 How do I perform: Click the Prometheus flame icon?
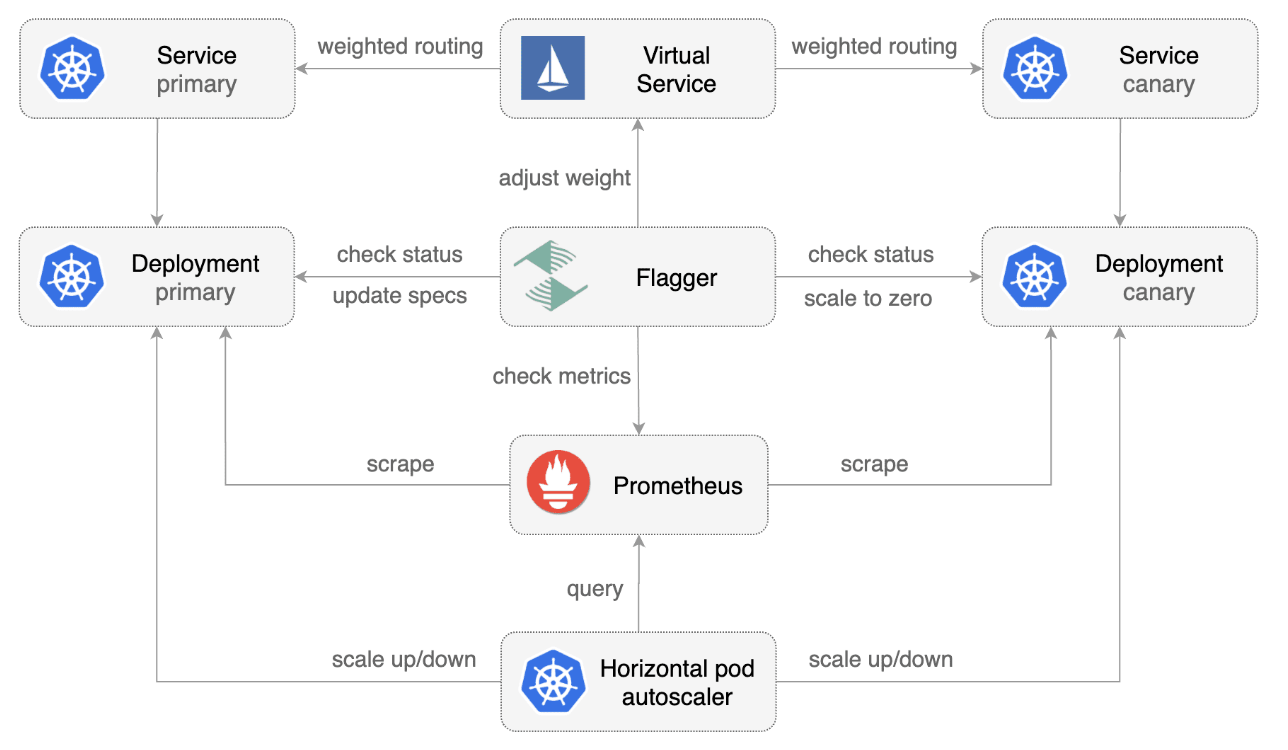559,484
